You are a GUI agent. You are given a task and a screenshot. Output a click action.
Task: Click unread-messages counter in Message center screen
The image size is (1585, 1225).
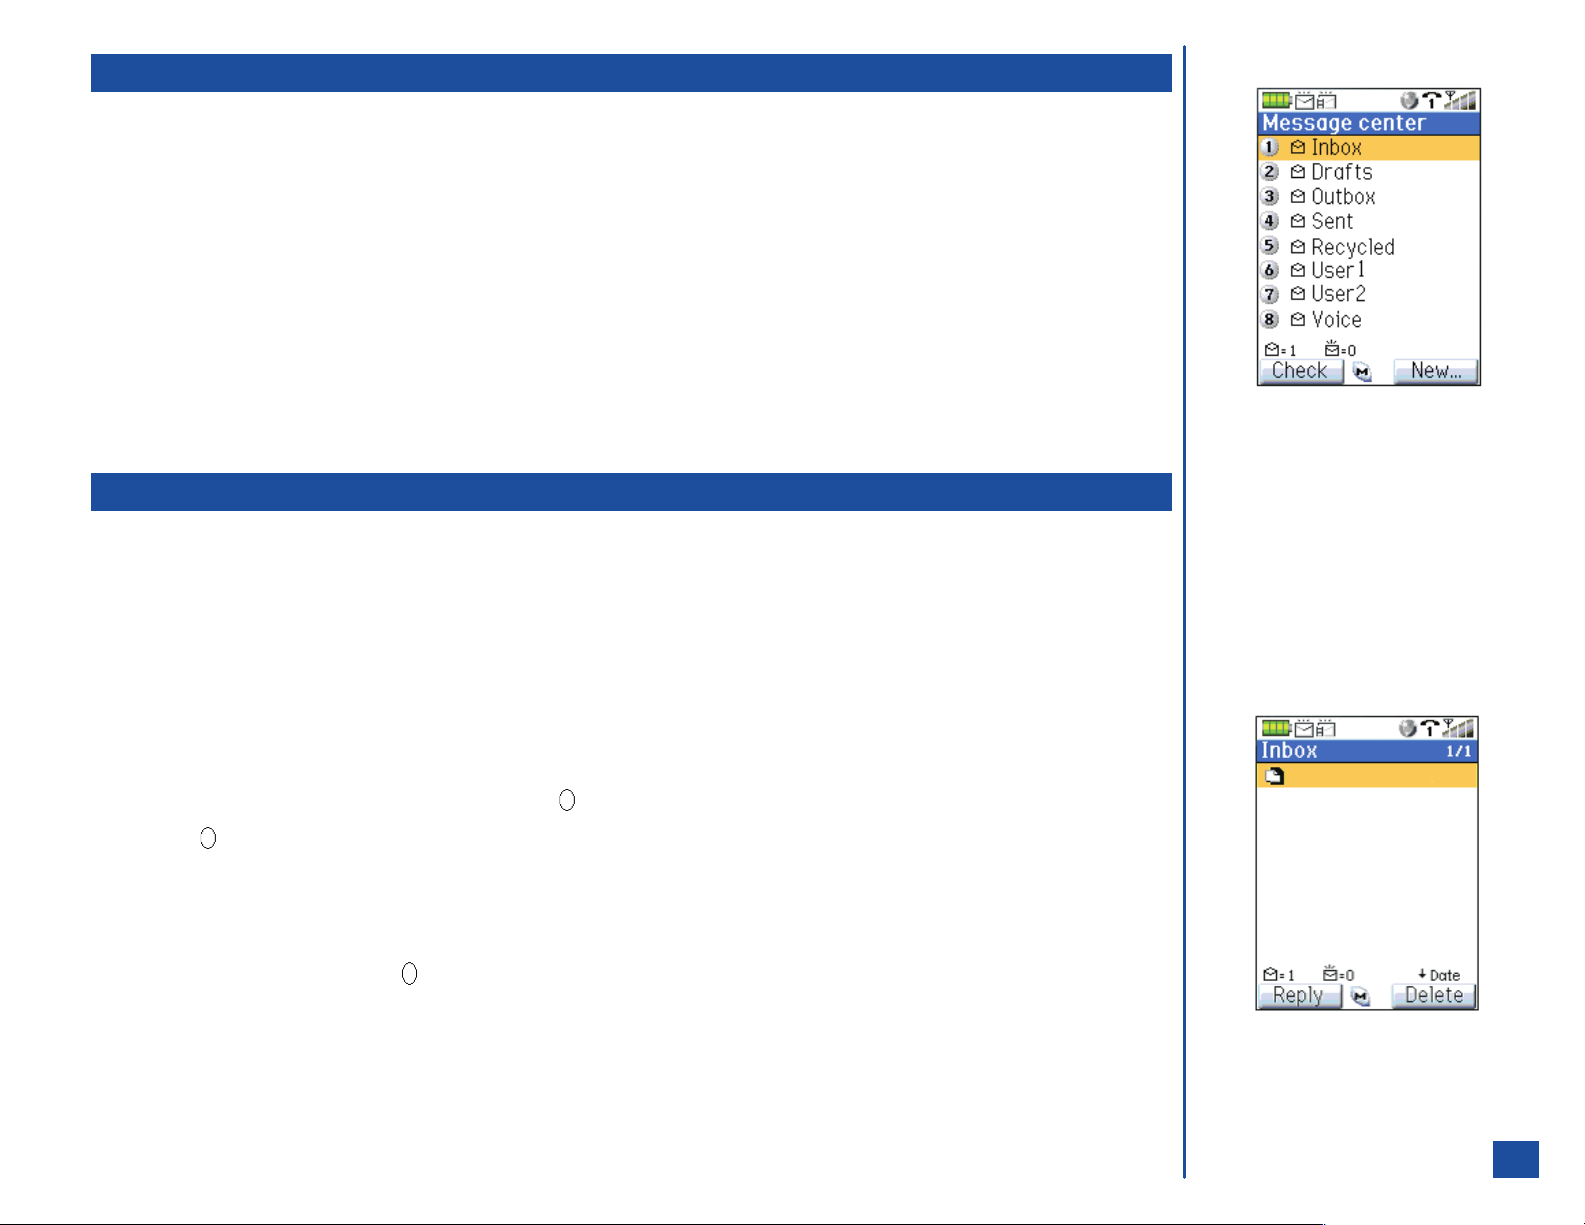(x=1340, y=350)
